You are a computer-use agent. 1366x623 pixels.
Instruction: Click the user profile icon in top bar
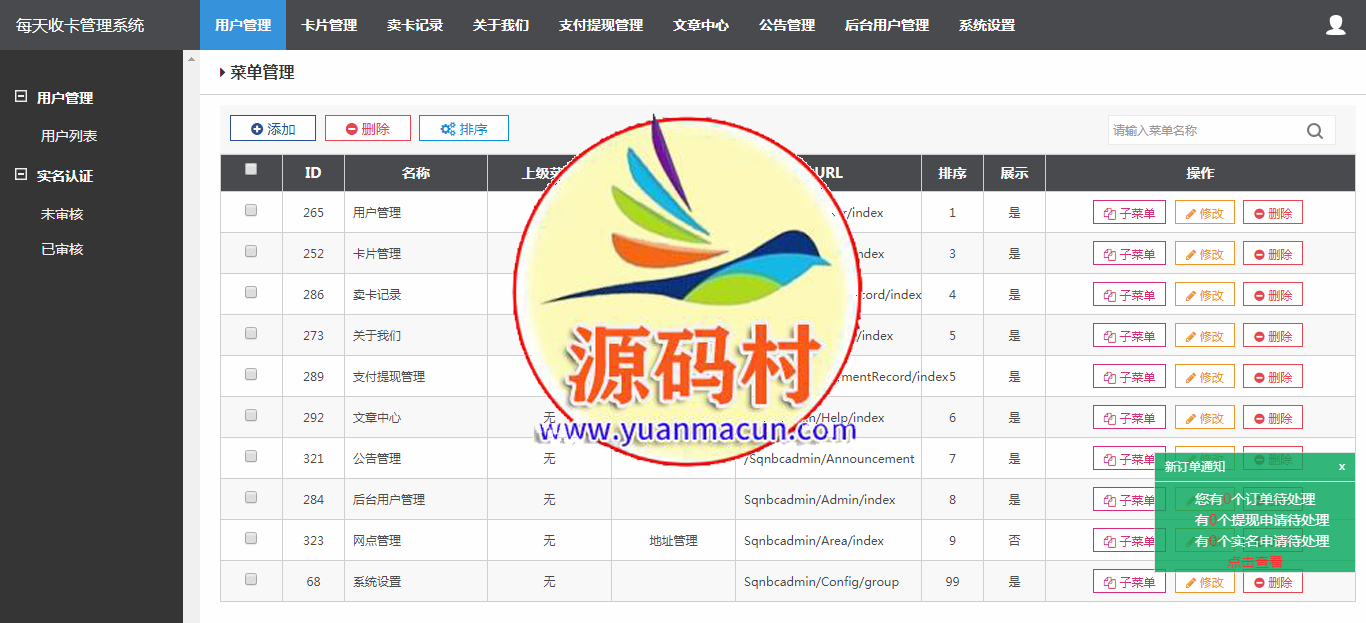coord(1335,25)
